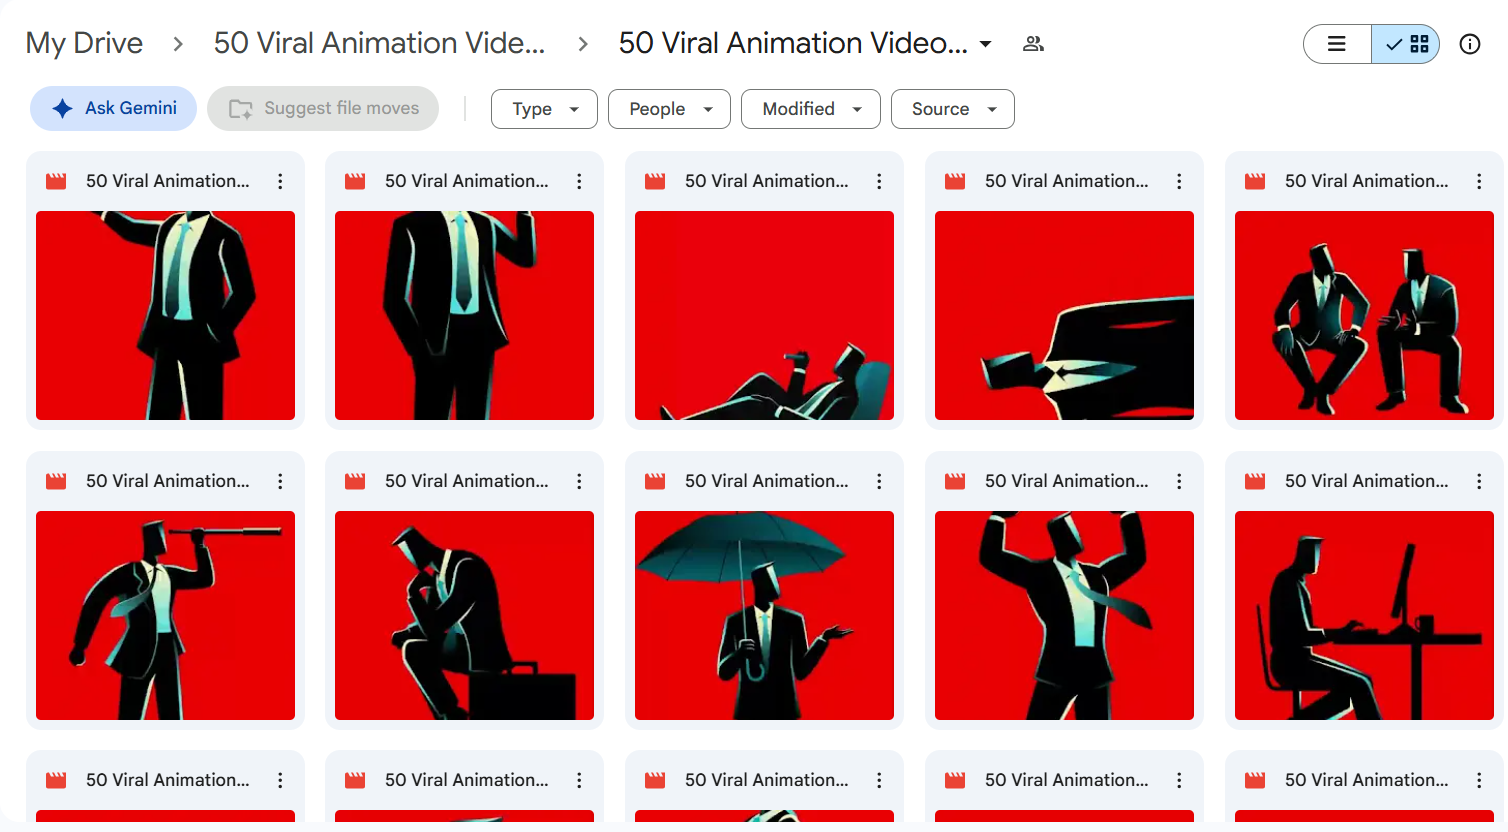
Task: Go to My Drive breadcrumb
Action: click(84, 43)
